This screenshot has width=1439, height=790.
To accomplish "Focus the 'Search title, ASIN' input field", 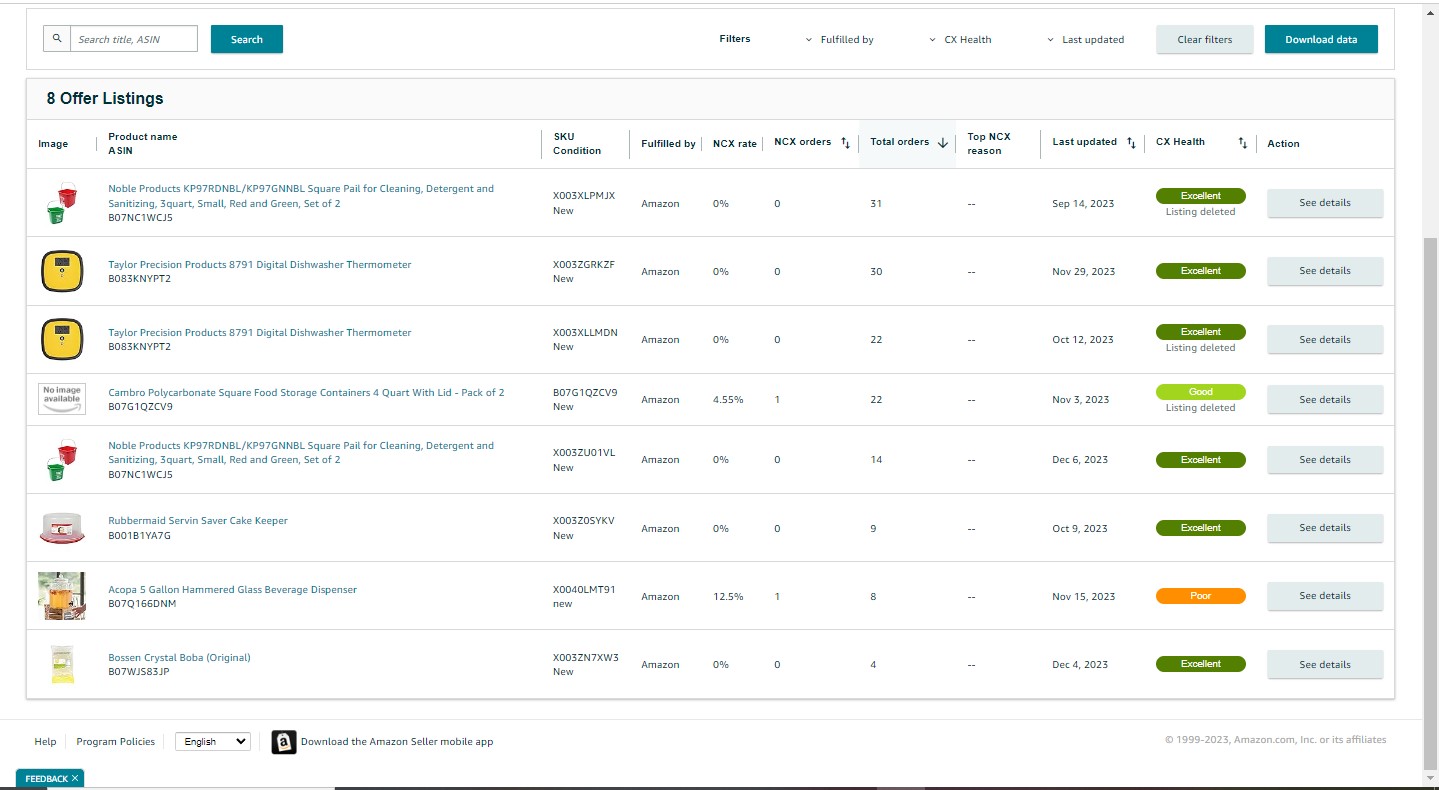I will tap(134, 39).
